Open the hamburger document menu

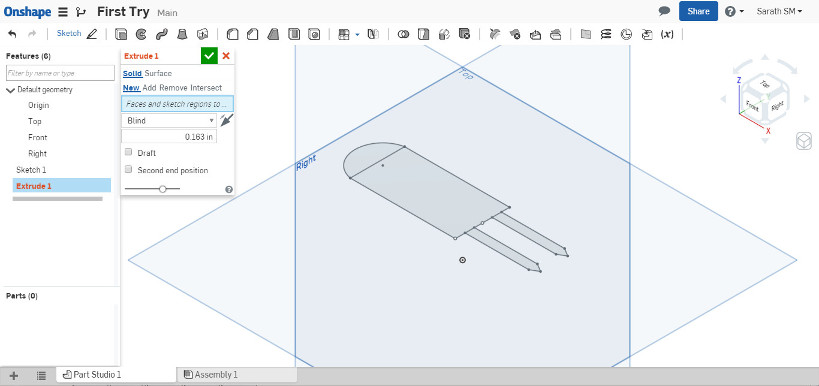coord(63,11)
